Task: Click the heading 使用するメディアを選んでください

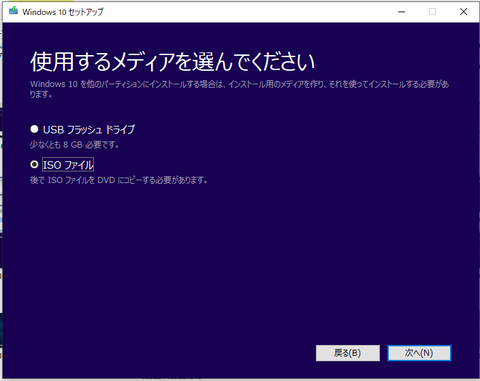Action: 172,62
